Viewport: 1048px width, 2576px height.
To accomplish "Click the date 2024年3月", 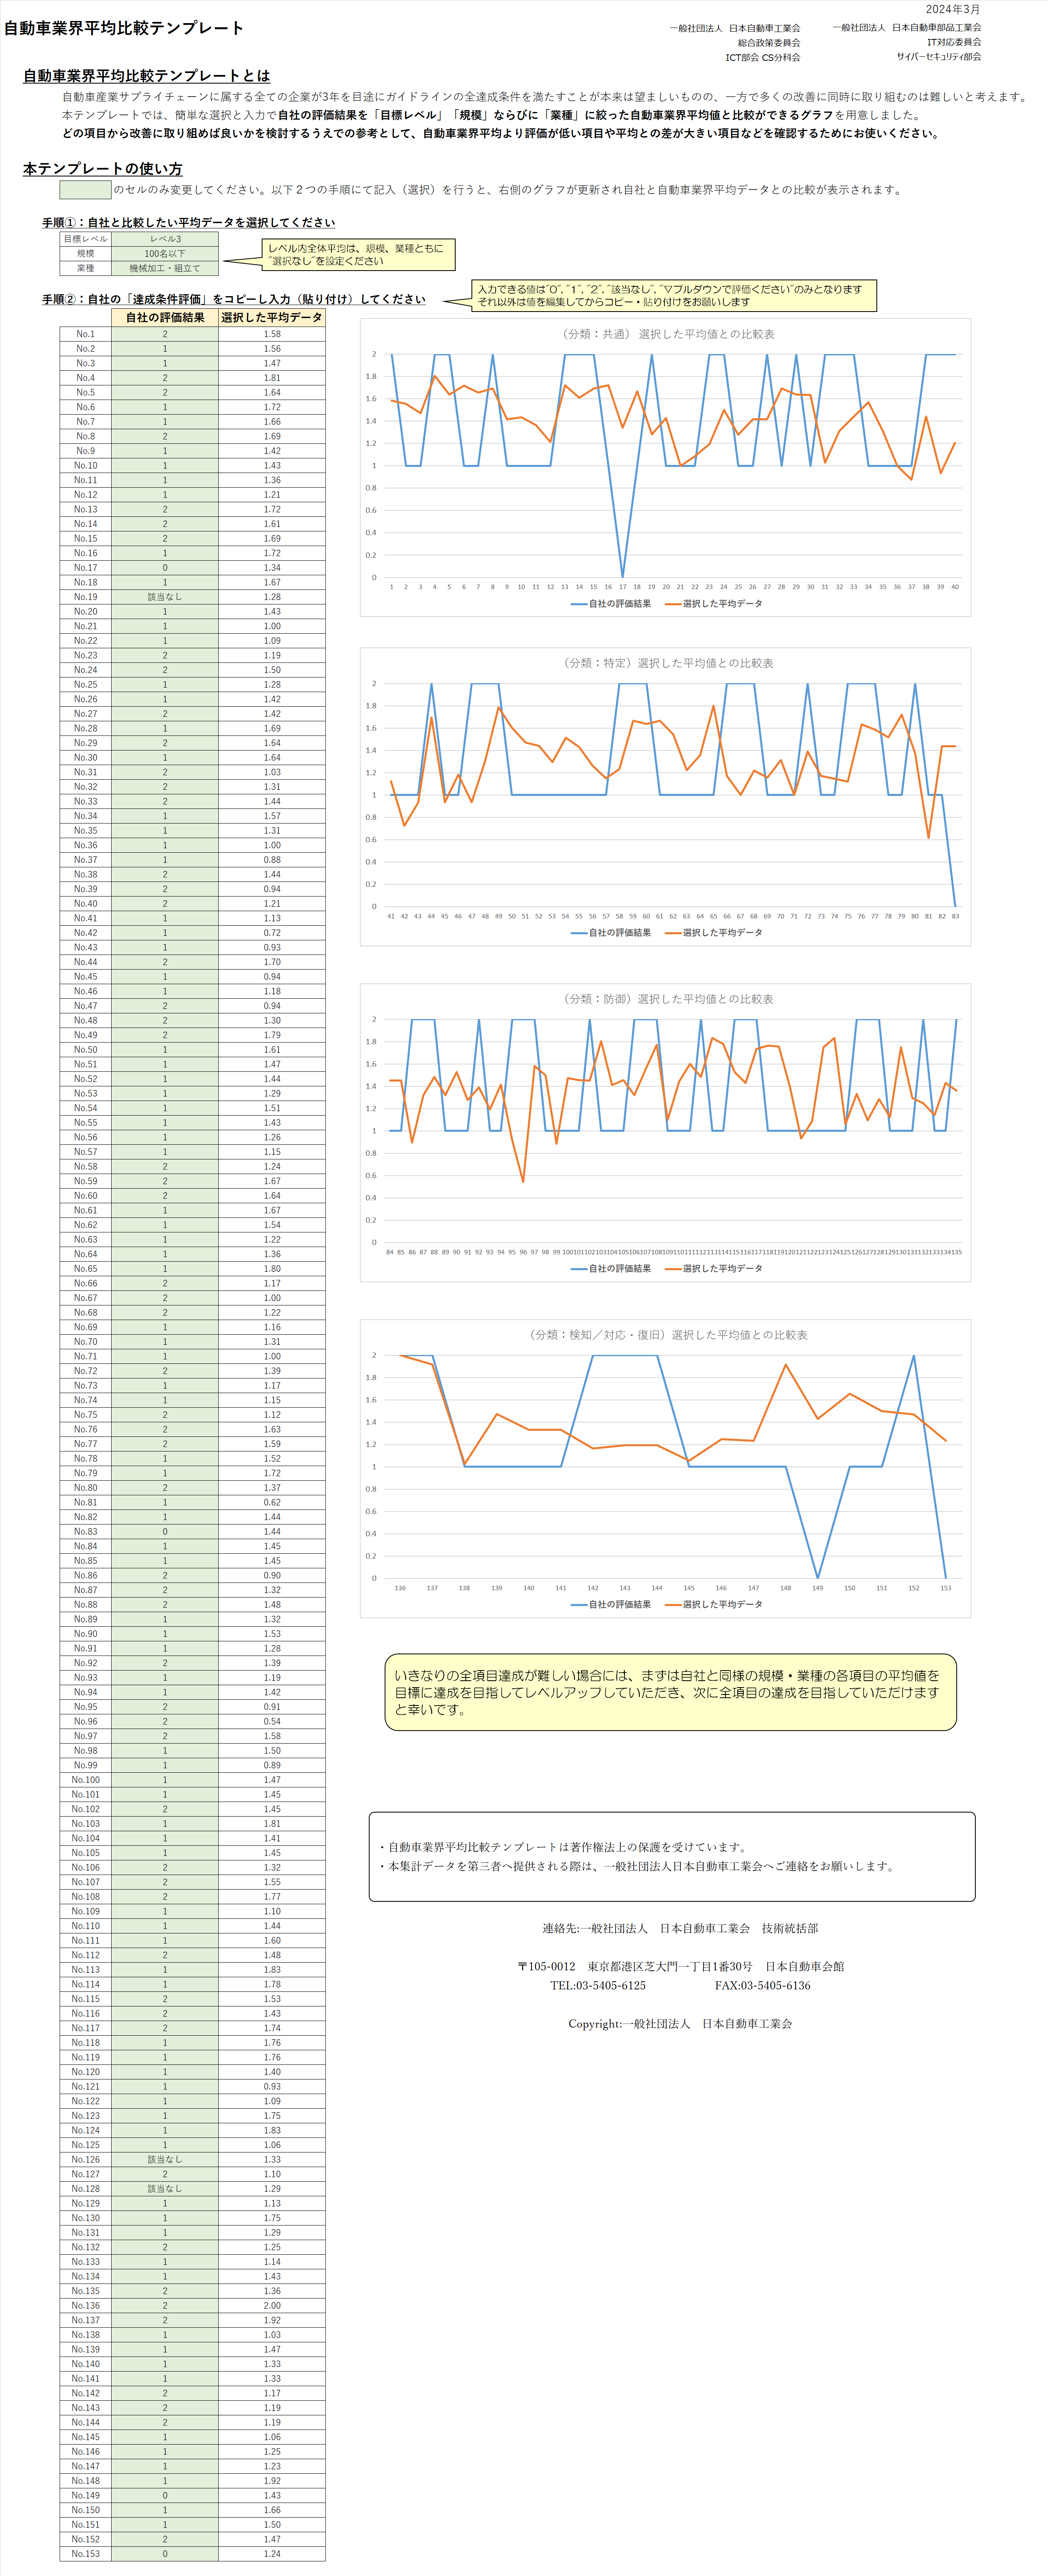I will click(953, 9).
